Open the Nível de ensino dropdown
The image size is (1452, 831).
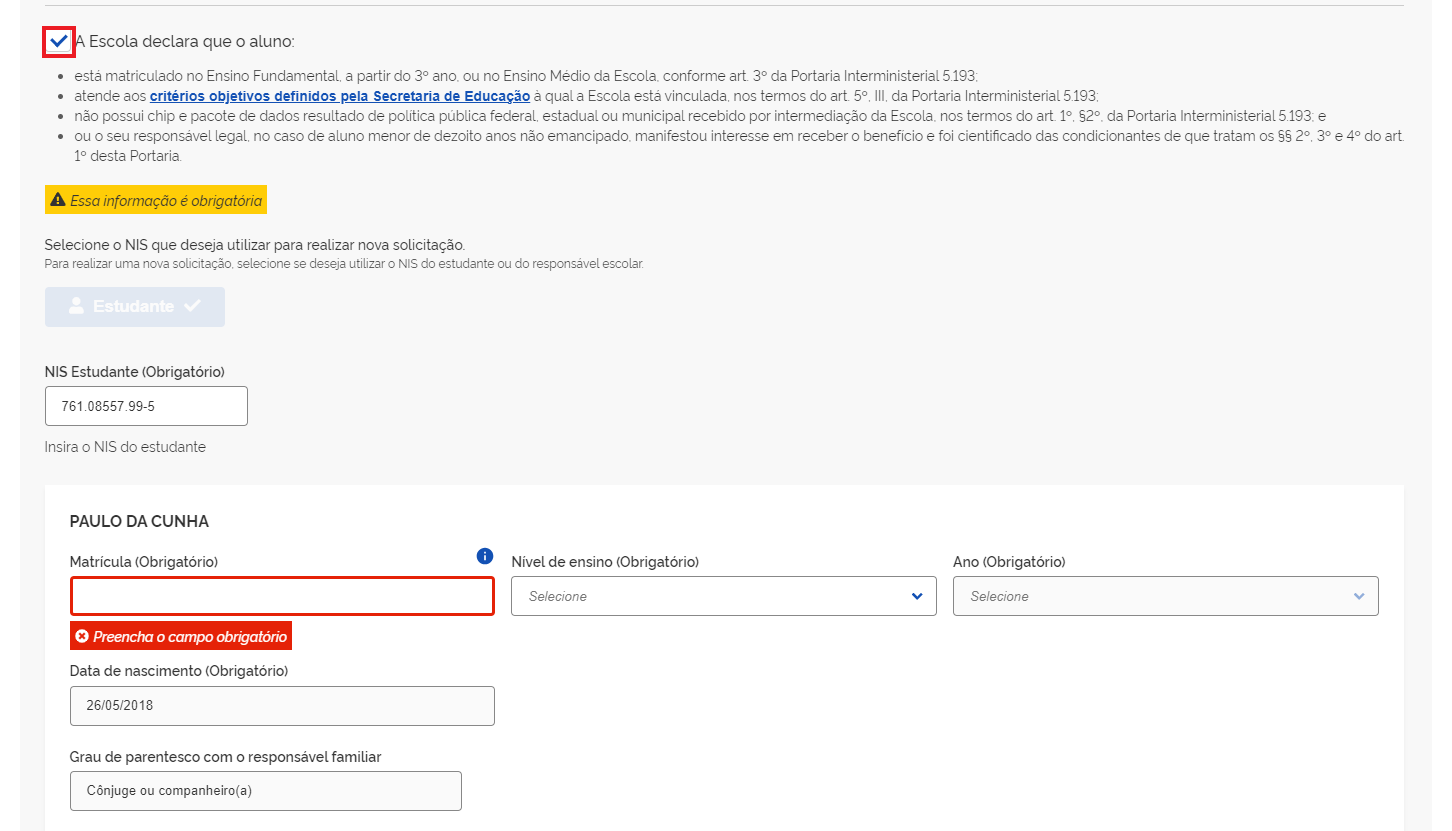pyautogui.click(x=723, y=596)
